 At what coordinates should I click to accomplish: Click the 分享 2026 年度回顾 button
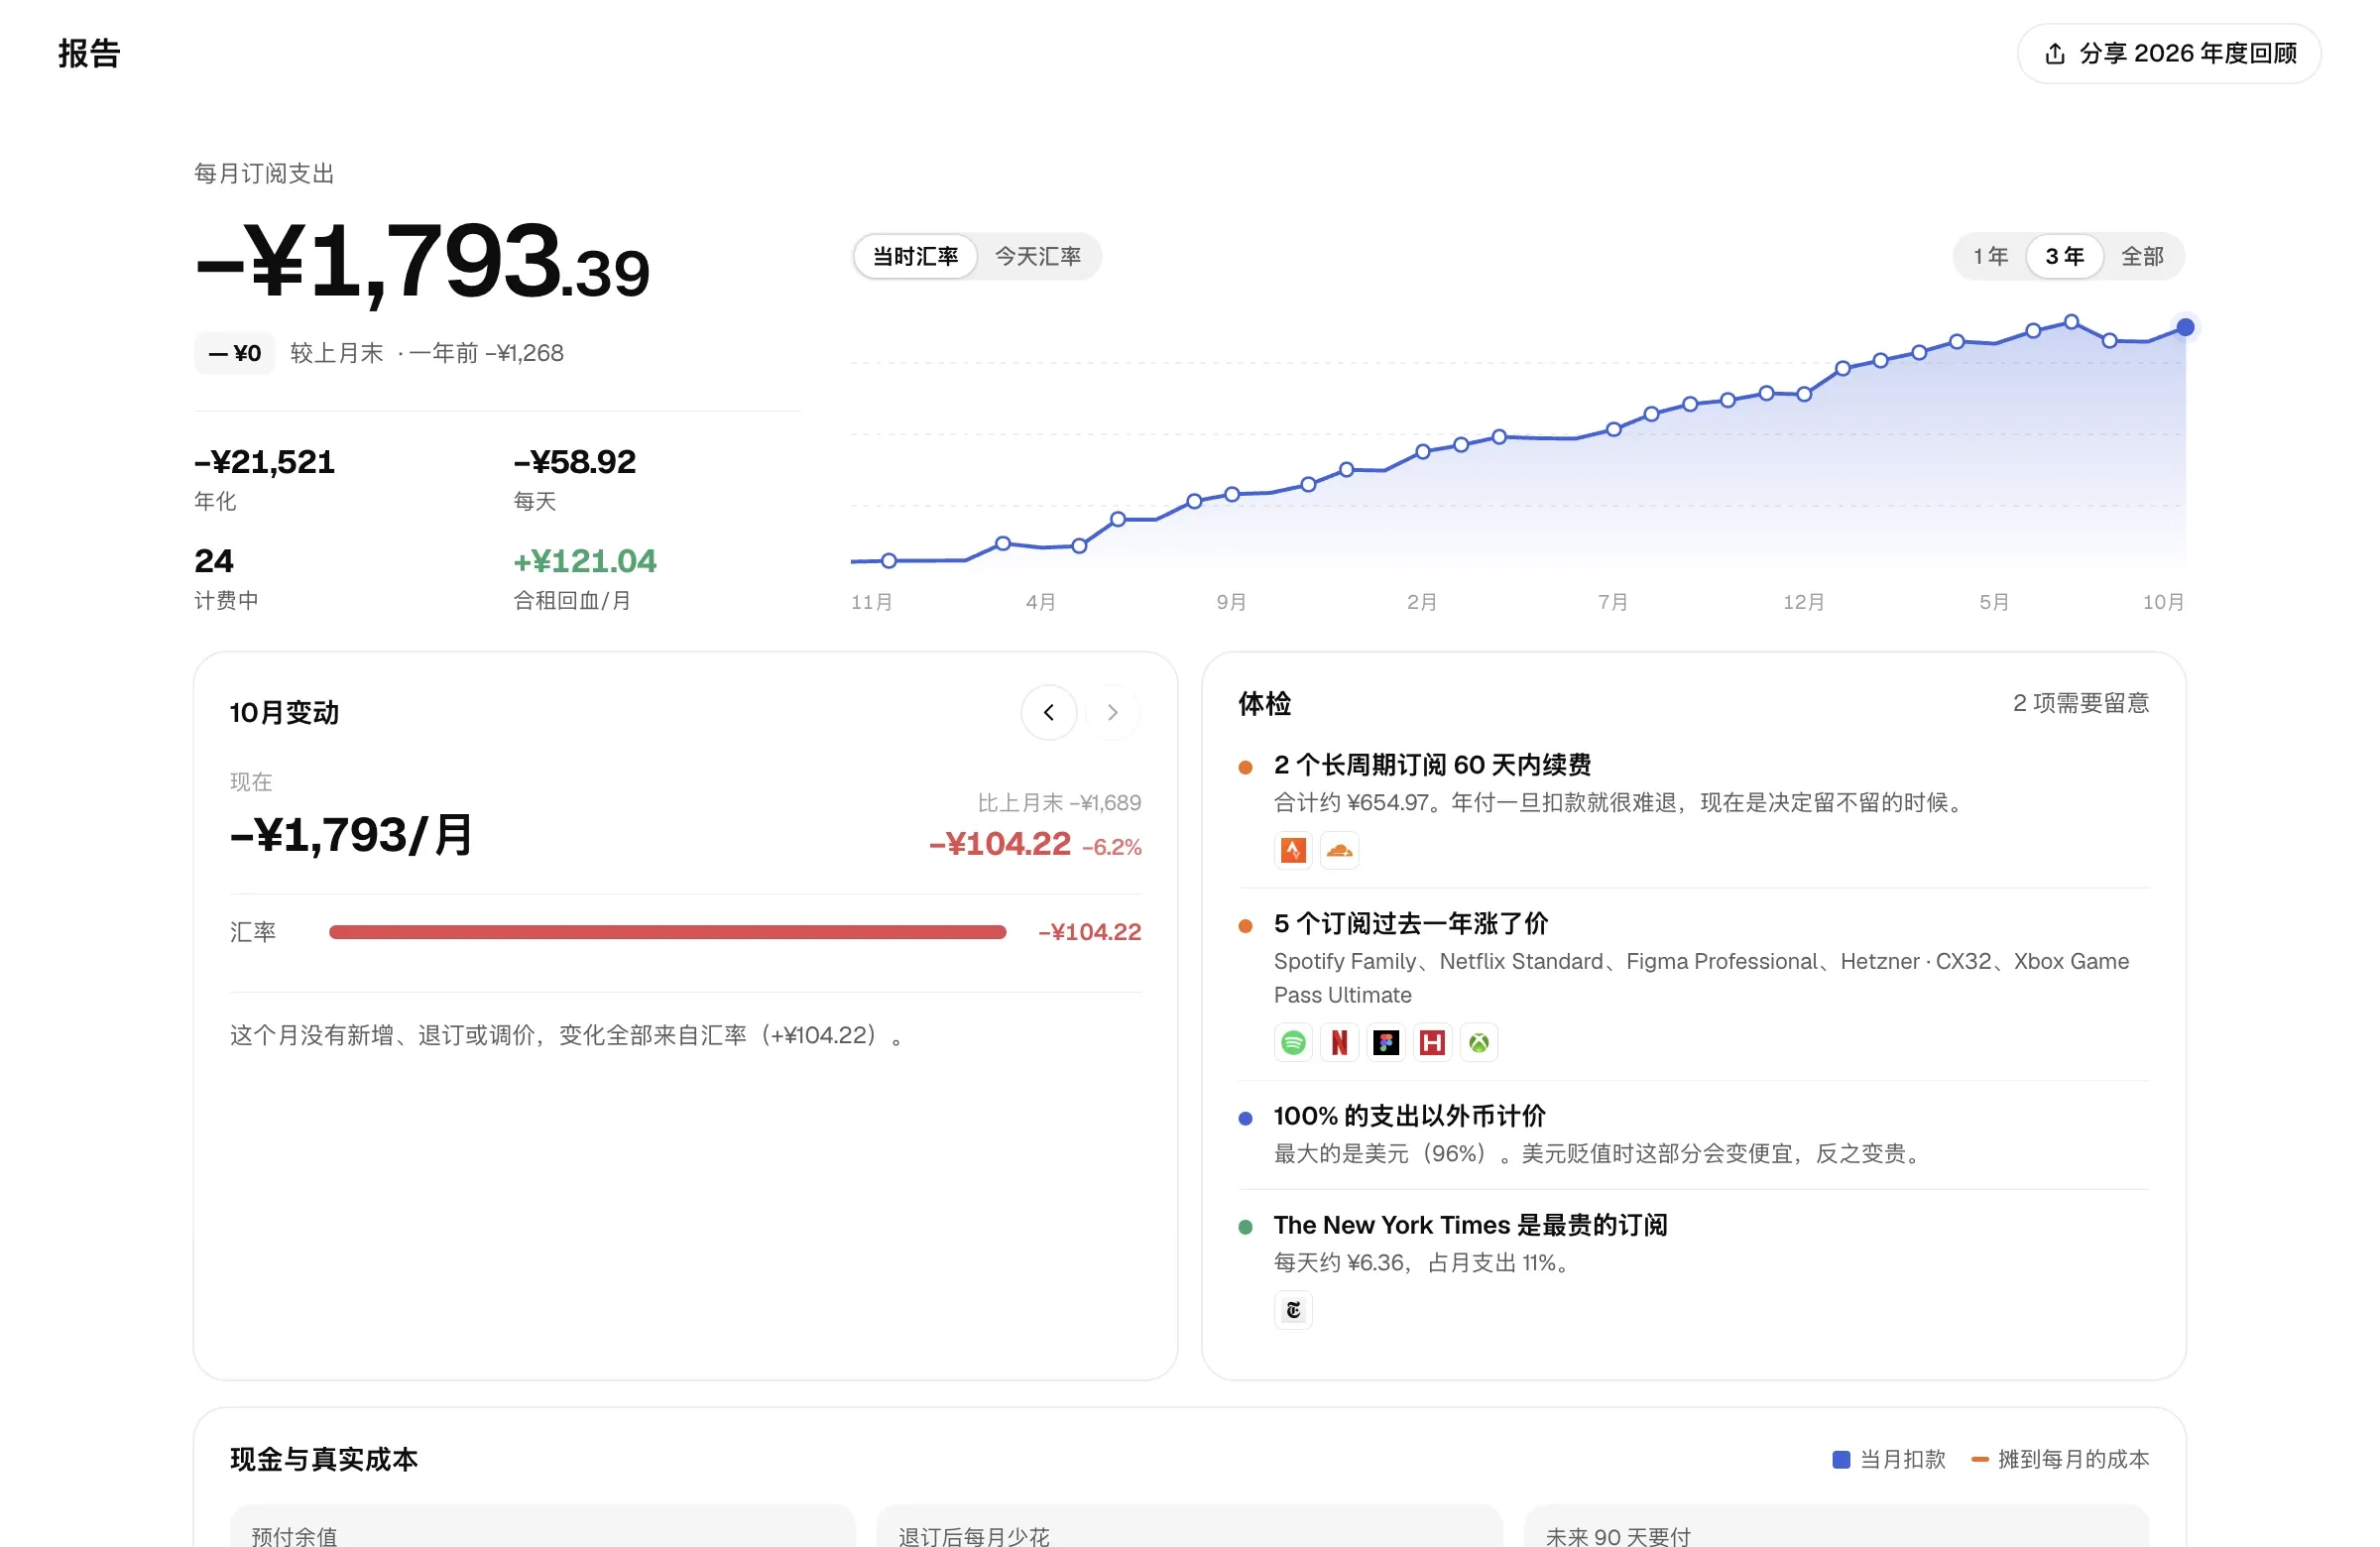2169,54
